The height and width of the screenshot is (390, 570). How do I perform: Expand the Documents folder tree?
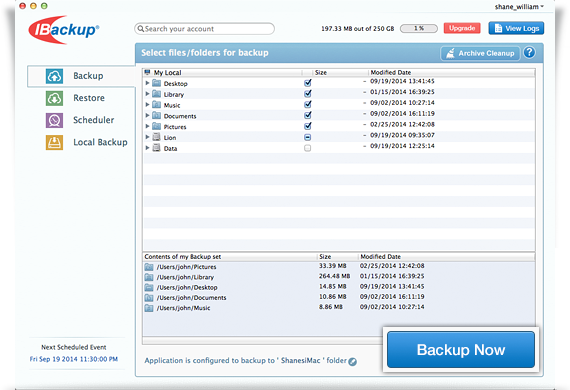[x=147, y=116]
